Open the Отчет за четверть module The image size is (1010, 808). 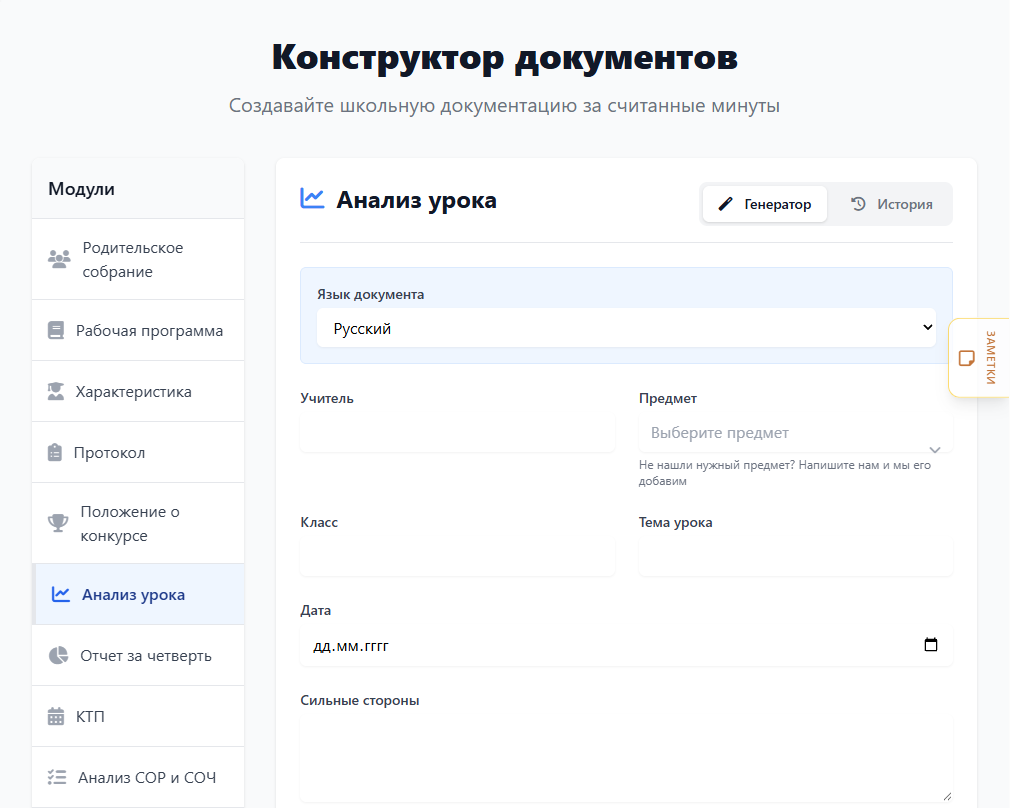(138, 655)
